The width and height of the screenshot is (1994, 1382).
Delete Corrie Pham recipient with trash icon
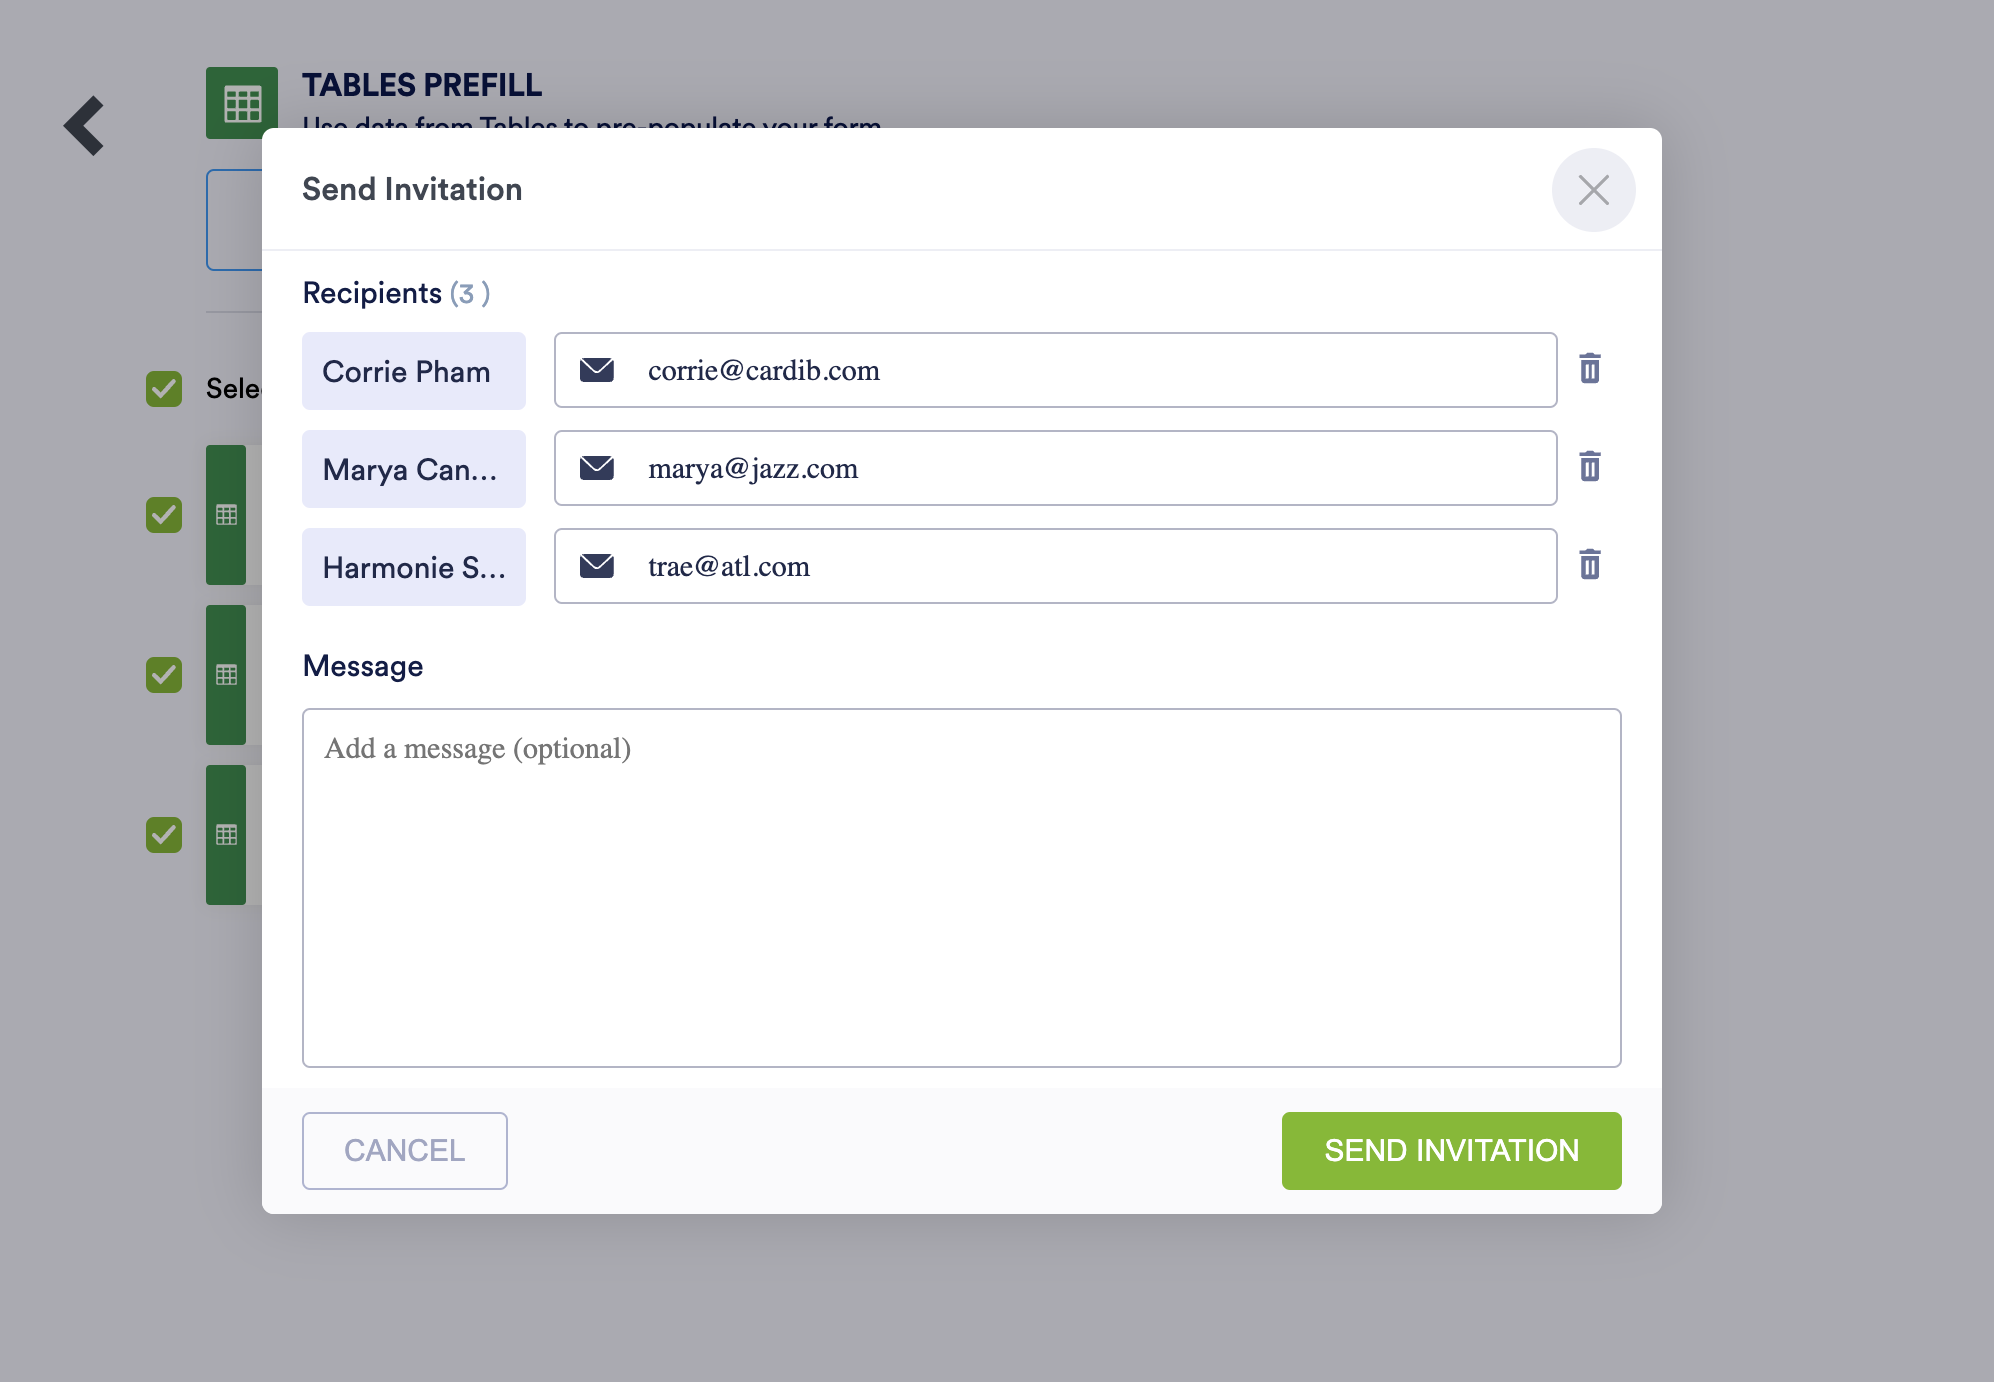pyautogui.click(x=1589, y=369)
